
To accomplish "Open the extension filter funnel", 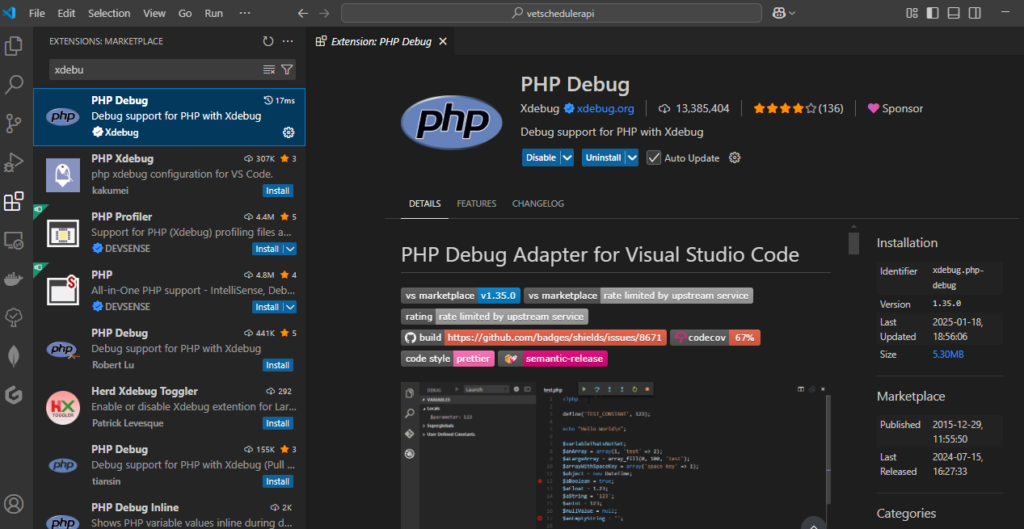I will point(287,70).
